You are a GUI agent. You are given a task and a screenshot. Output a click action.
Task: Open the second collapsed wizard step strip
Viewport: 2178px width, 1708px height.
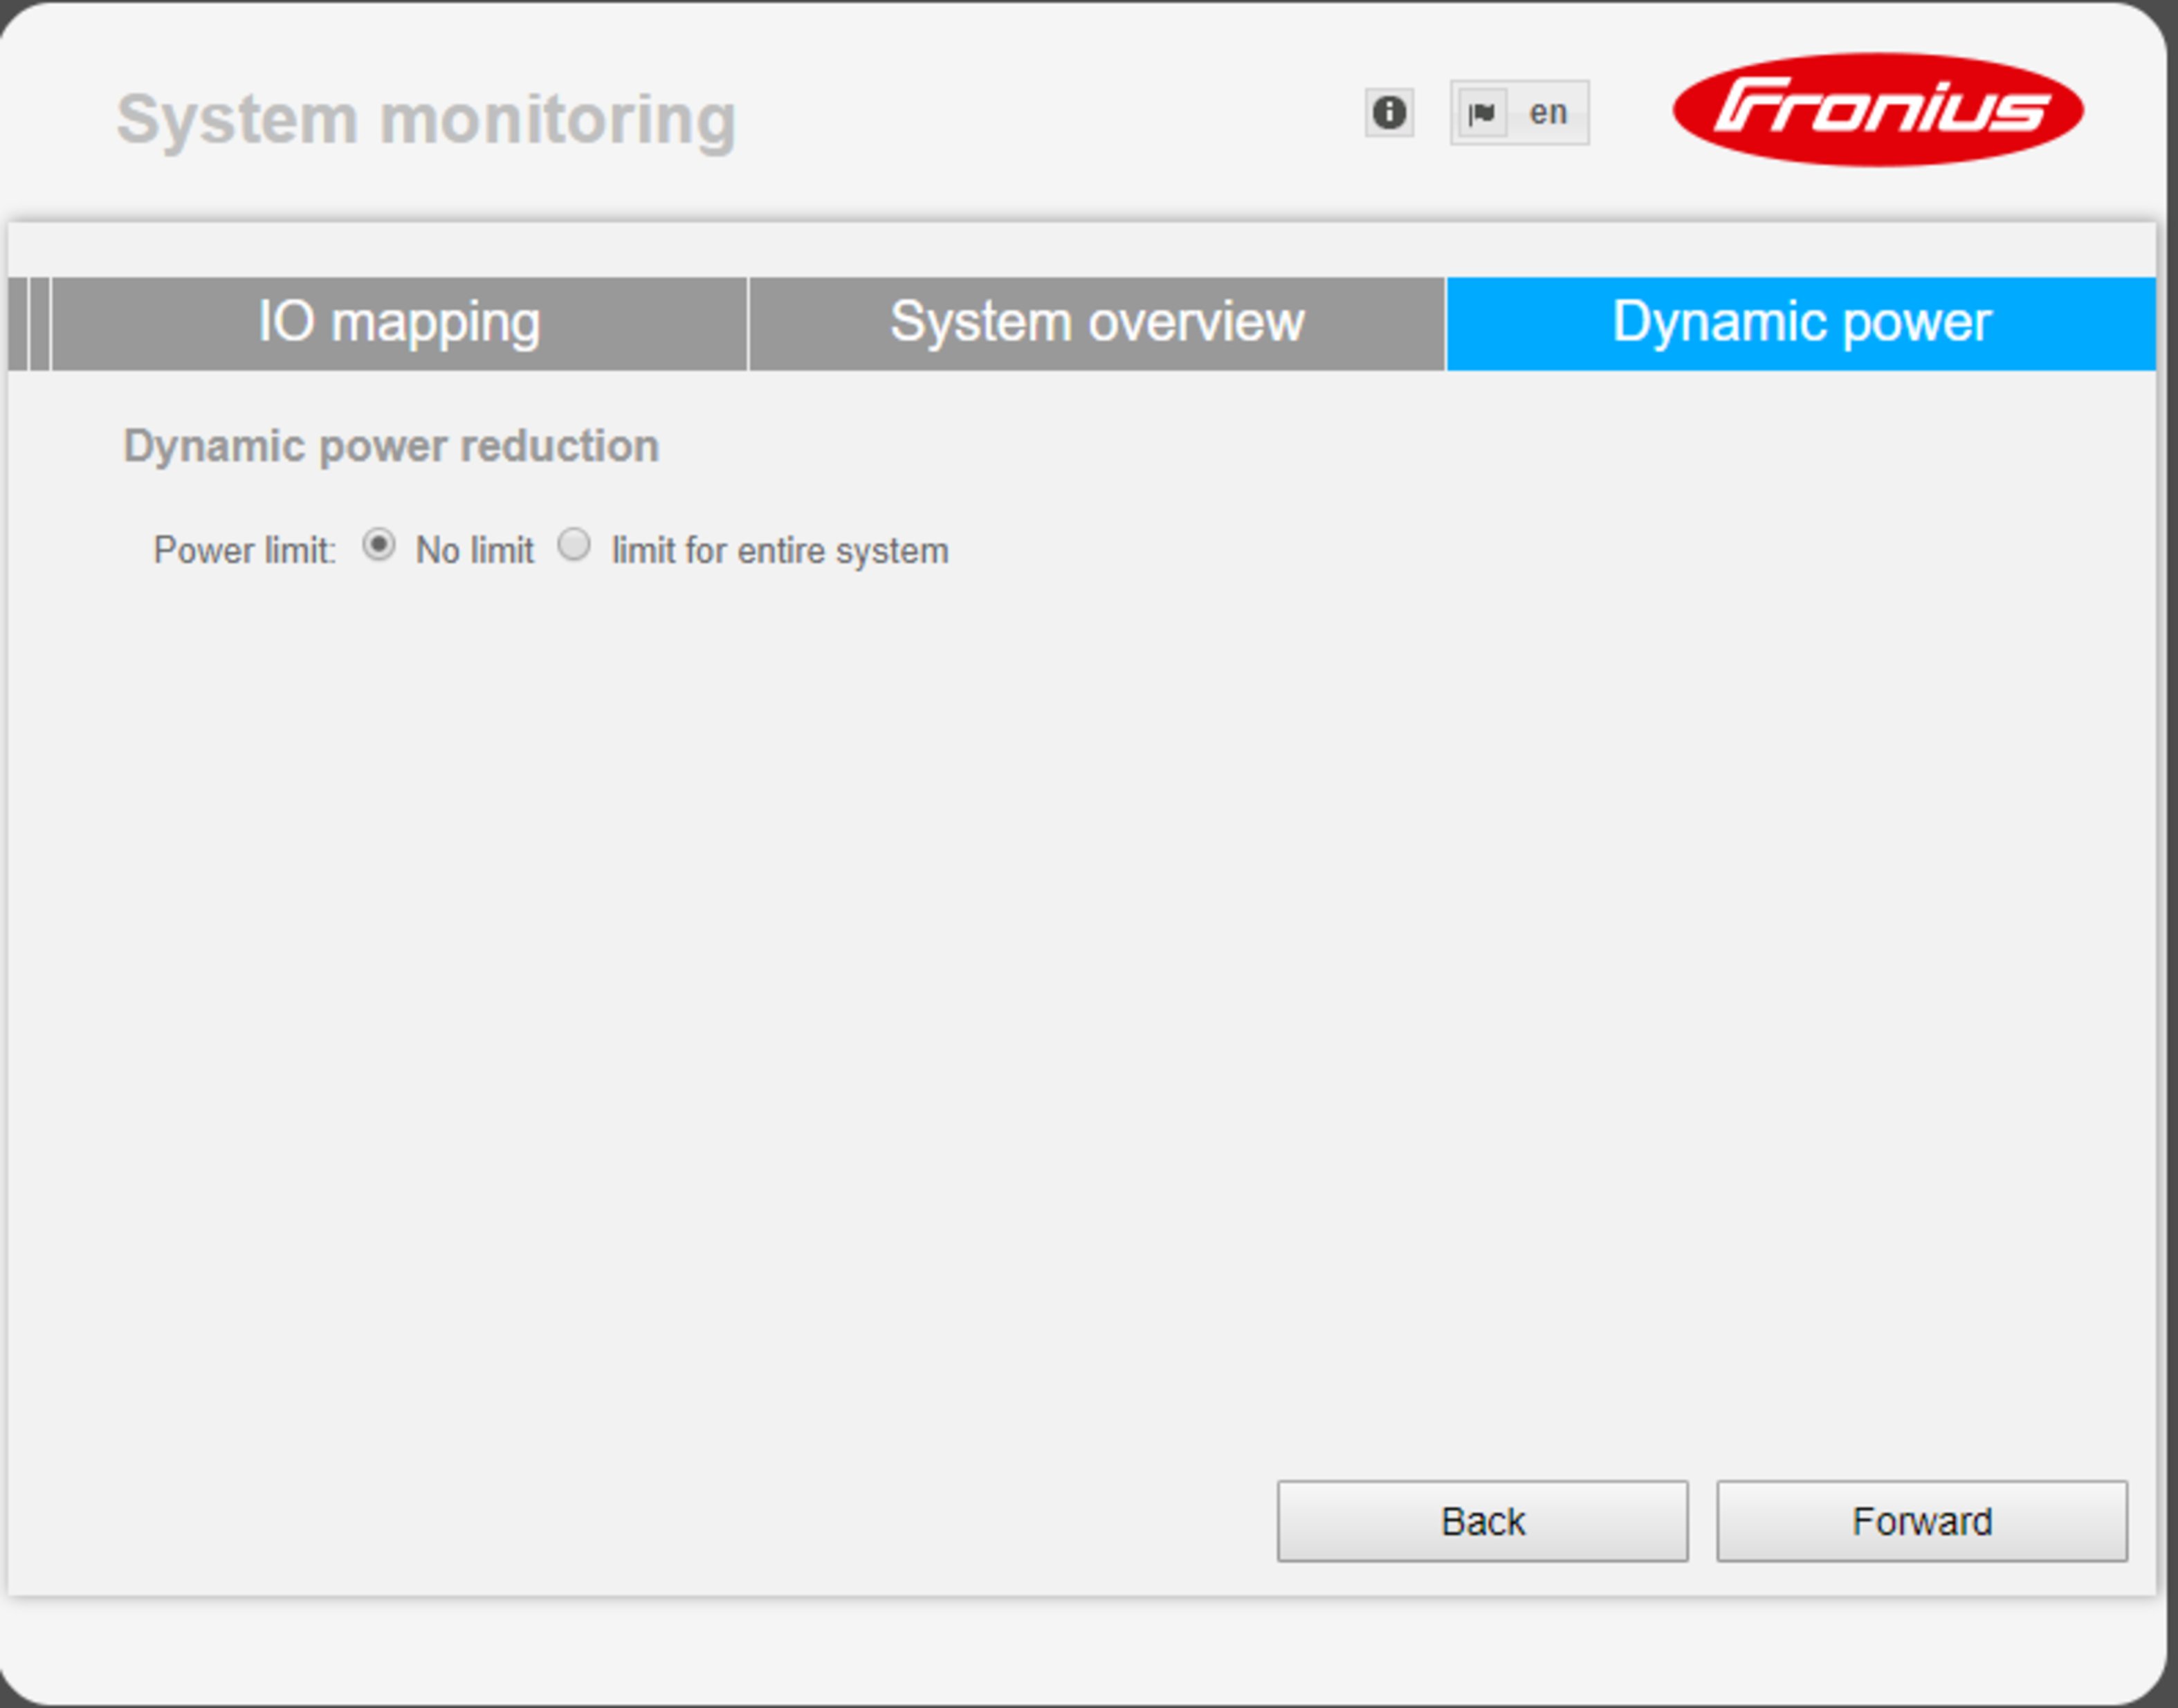coord(39,323)
